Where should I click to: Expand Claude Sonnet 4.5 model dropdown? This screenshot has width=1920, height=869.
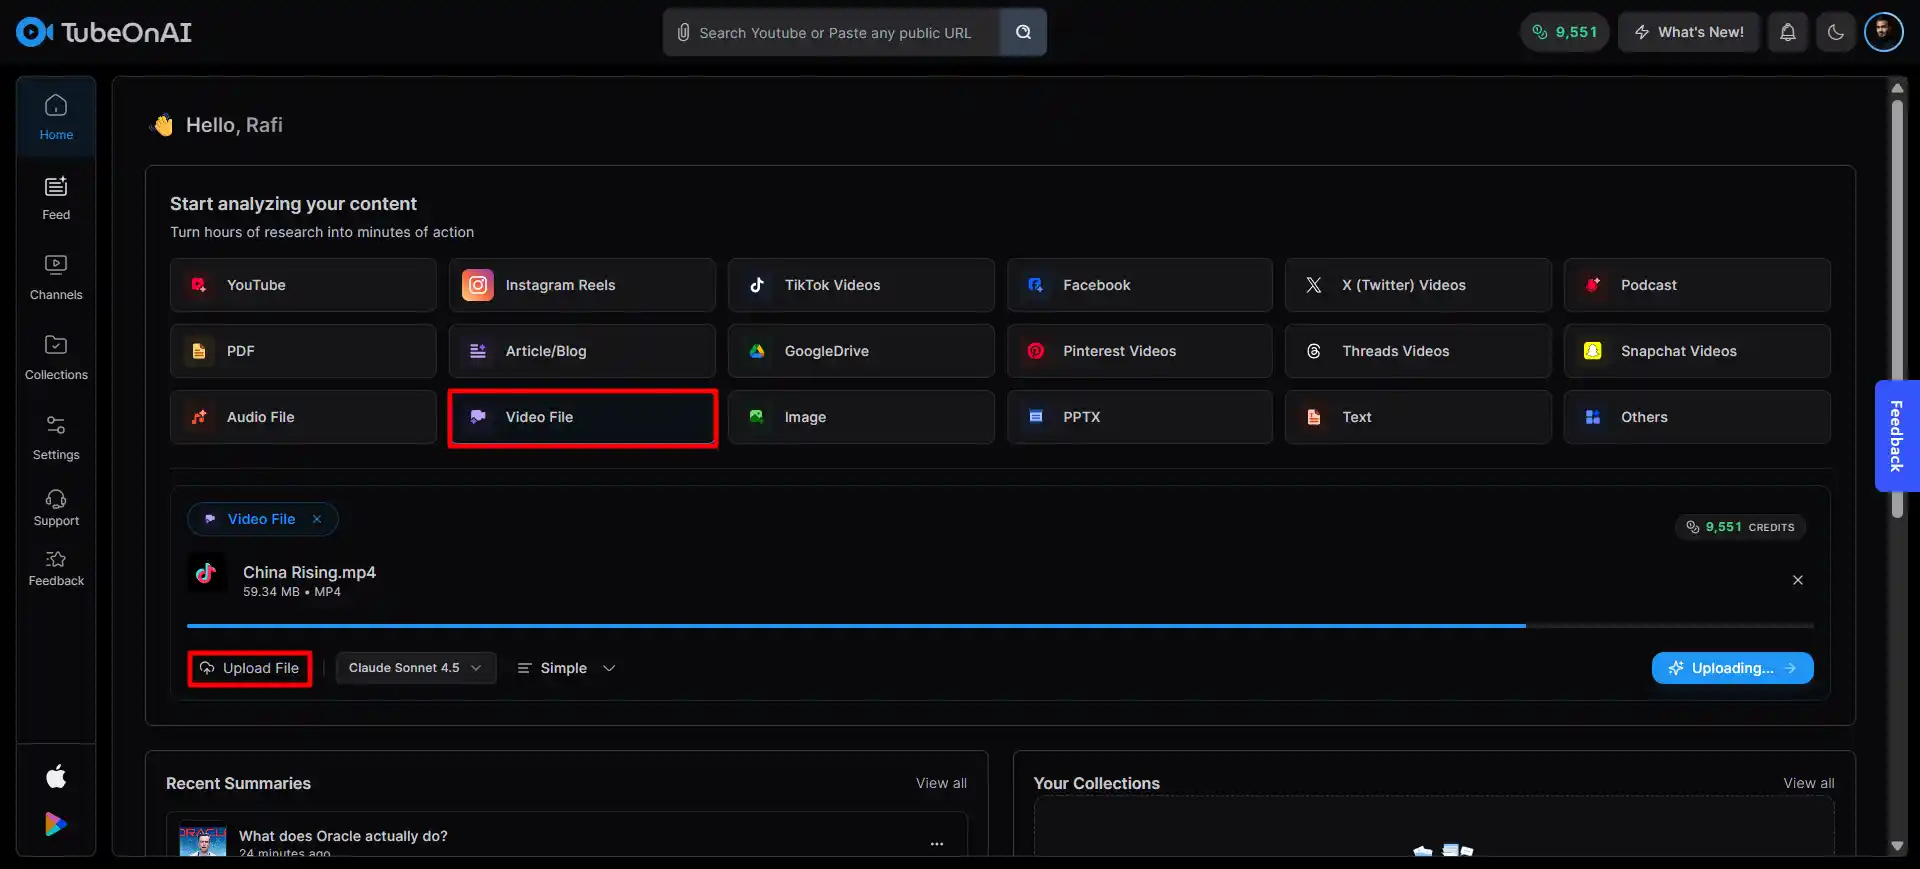click(415, 668)
